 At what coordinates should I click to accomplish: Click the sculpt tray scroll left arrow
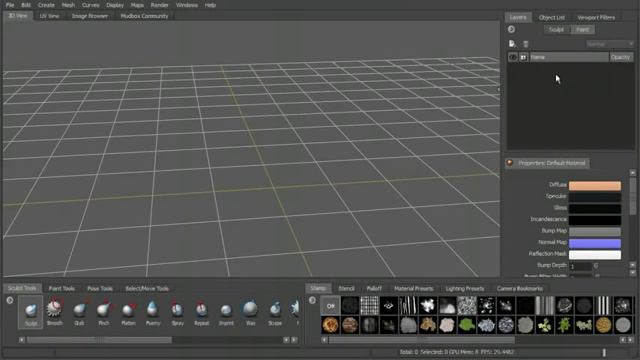22,340
